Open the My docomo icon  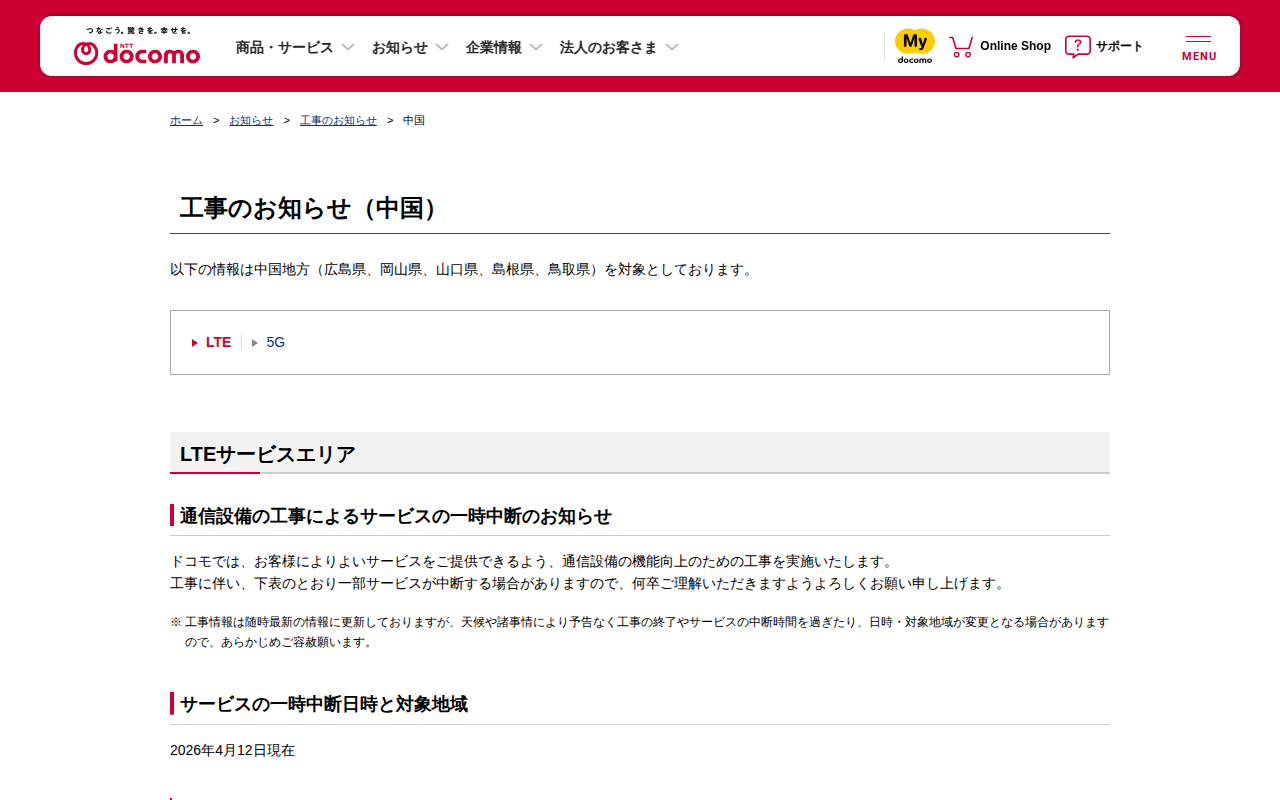coord(915,46)
